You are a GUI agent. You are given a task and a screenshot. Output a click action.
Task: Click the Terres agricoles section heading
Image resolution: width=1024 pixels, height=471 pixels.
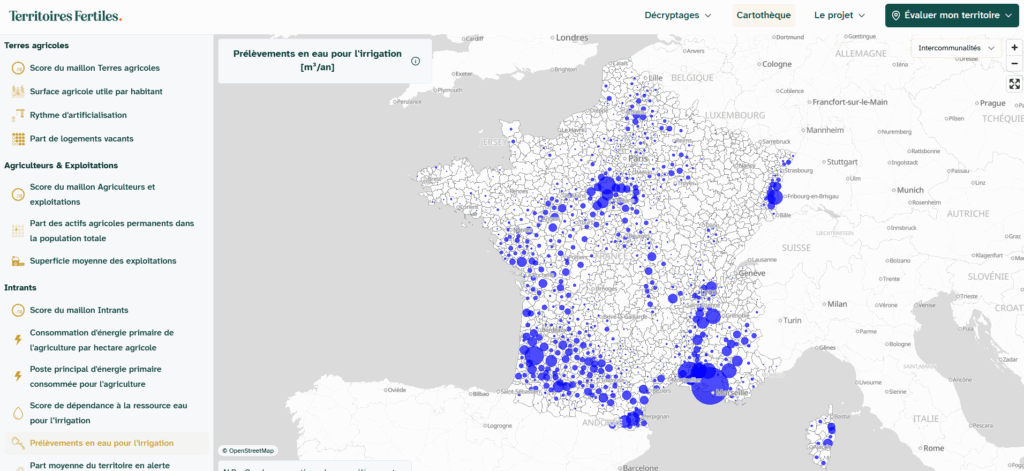[37, 45]
